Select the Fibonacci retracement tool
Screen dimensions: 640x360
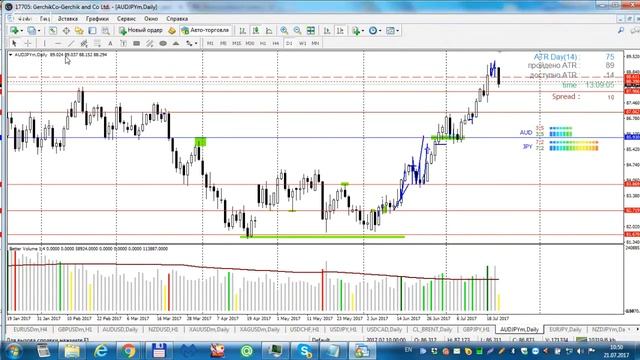(97, 43)
